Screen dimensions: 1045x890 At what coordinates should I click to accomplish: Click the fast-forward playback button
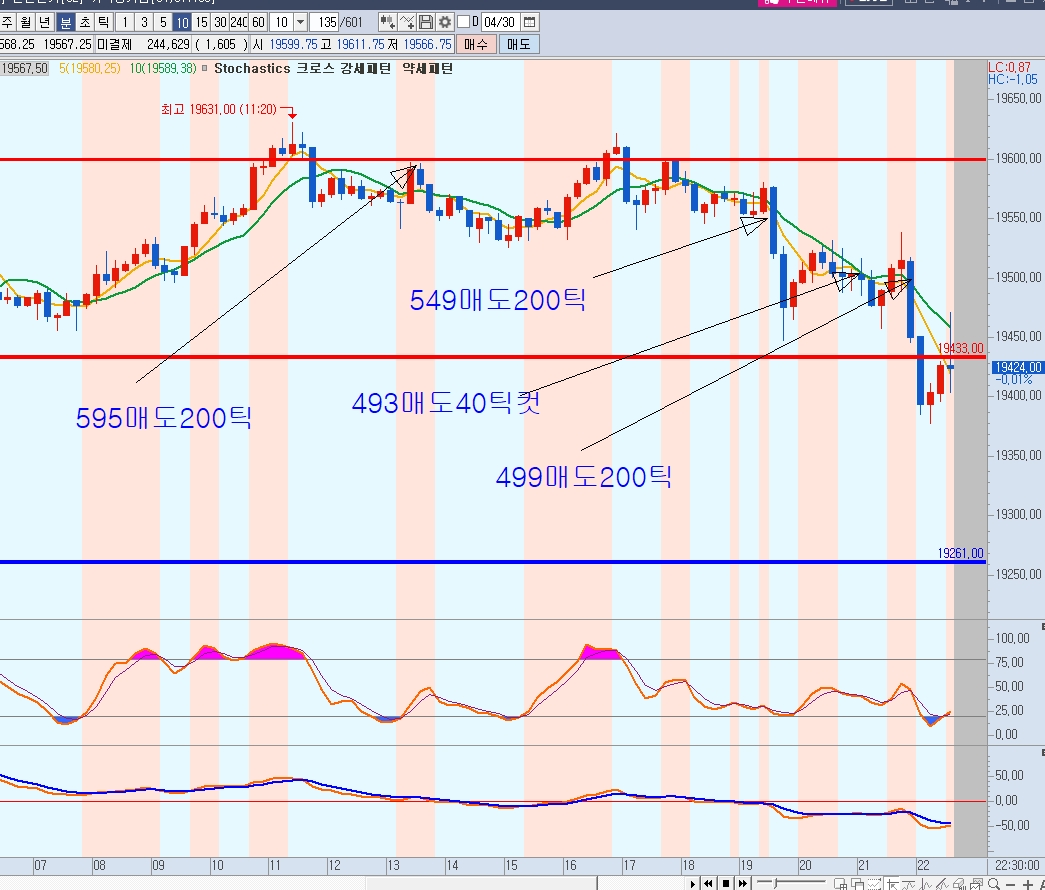pyautogui.click(x=742, y=883)
